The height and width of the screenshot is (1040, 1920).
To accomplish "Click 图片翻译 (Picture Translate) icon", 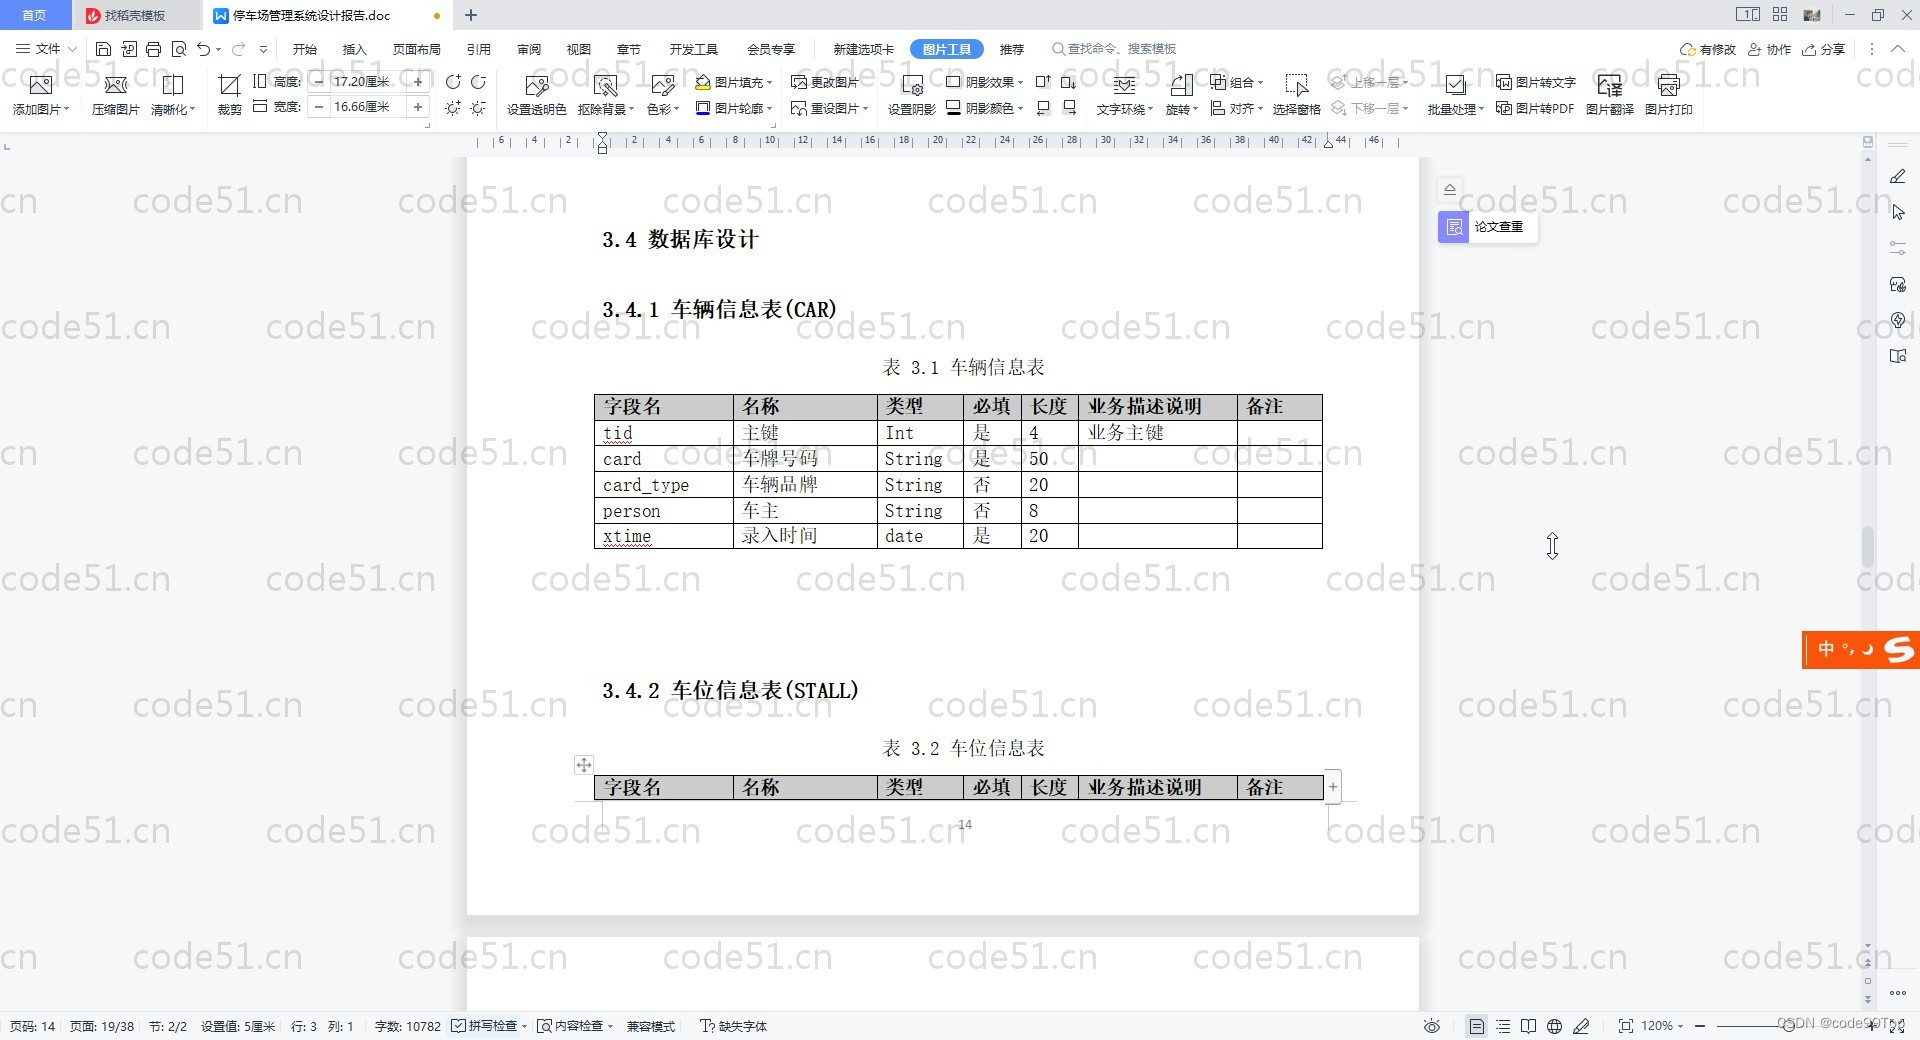I will [1610, 95].
